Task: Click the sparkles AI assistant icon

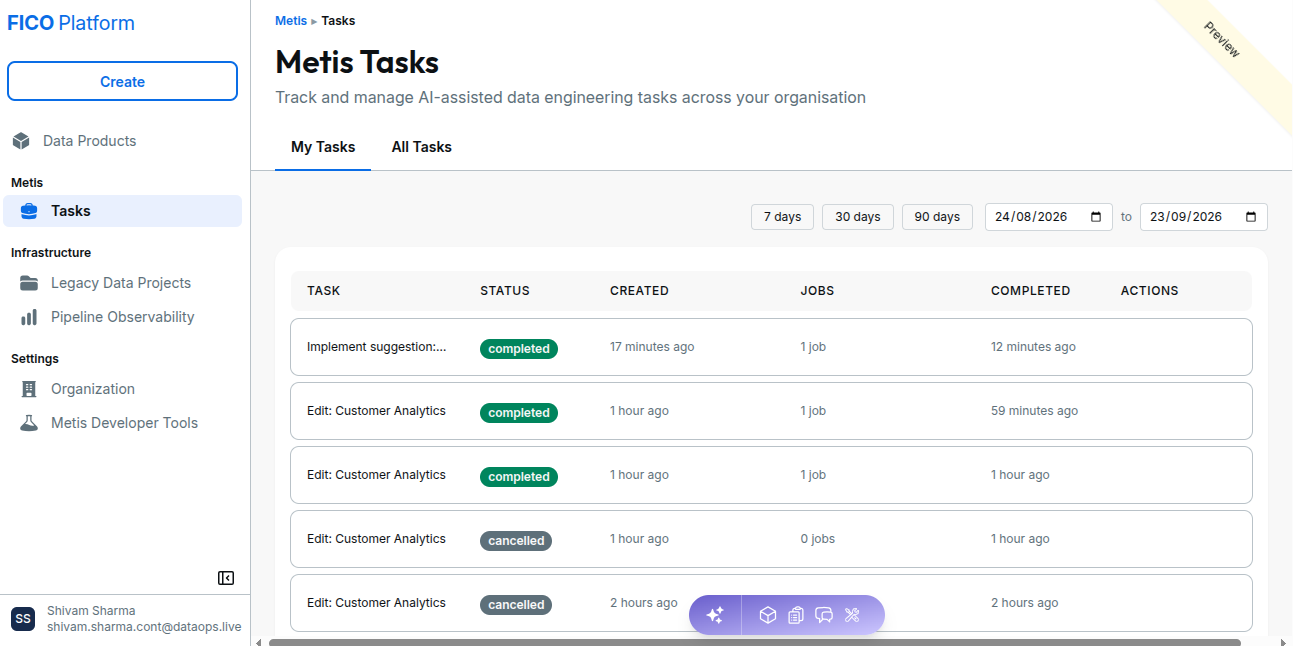Action: coord(715,615)
